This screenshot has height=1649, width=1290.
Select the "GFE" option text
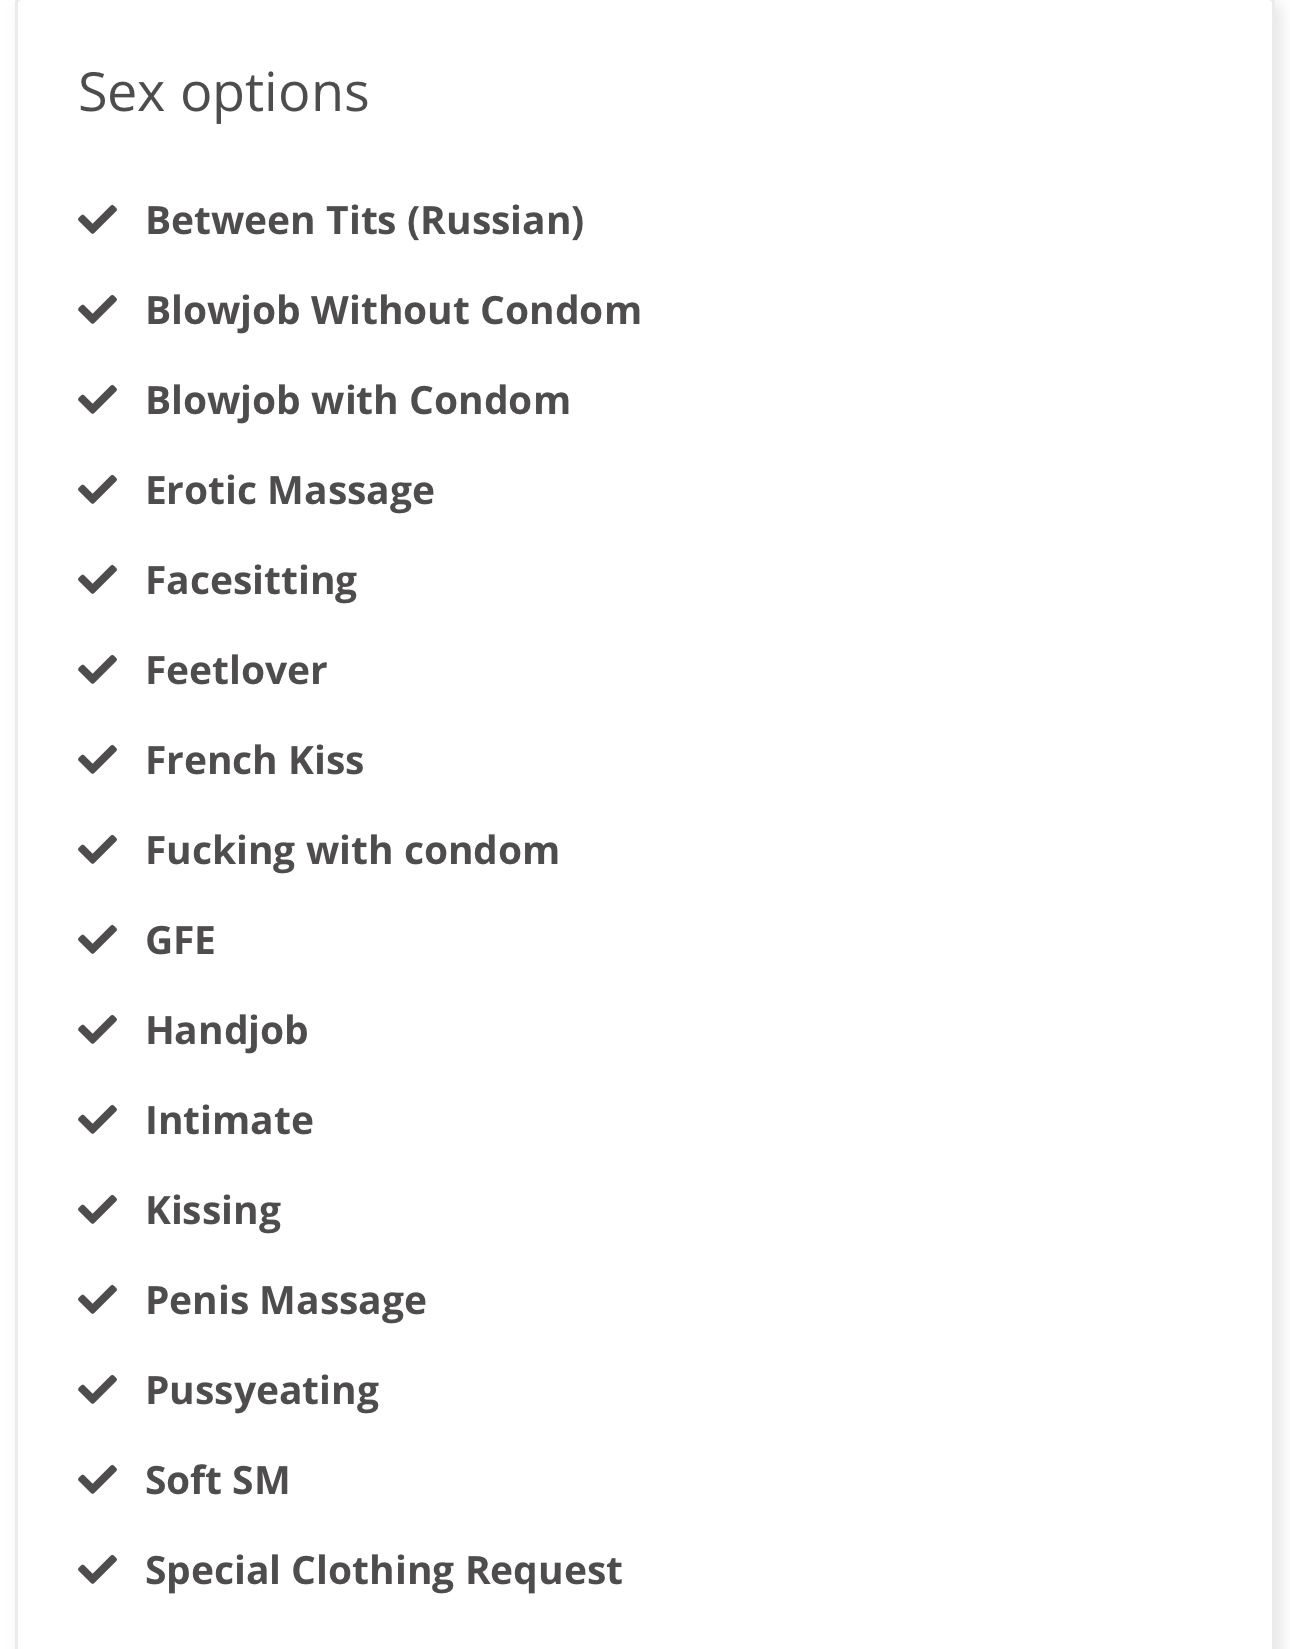(x=180, y=941)
